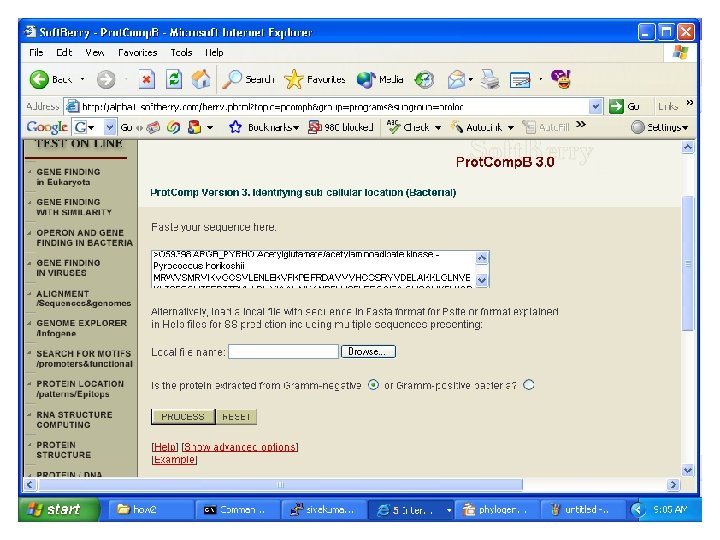720x540 pixels.
Task: Click the Windows start button
Action: point(59,510)
